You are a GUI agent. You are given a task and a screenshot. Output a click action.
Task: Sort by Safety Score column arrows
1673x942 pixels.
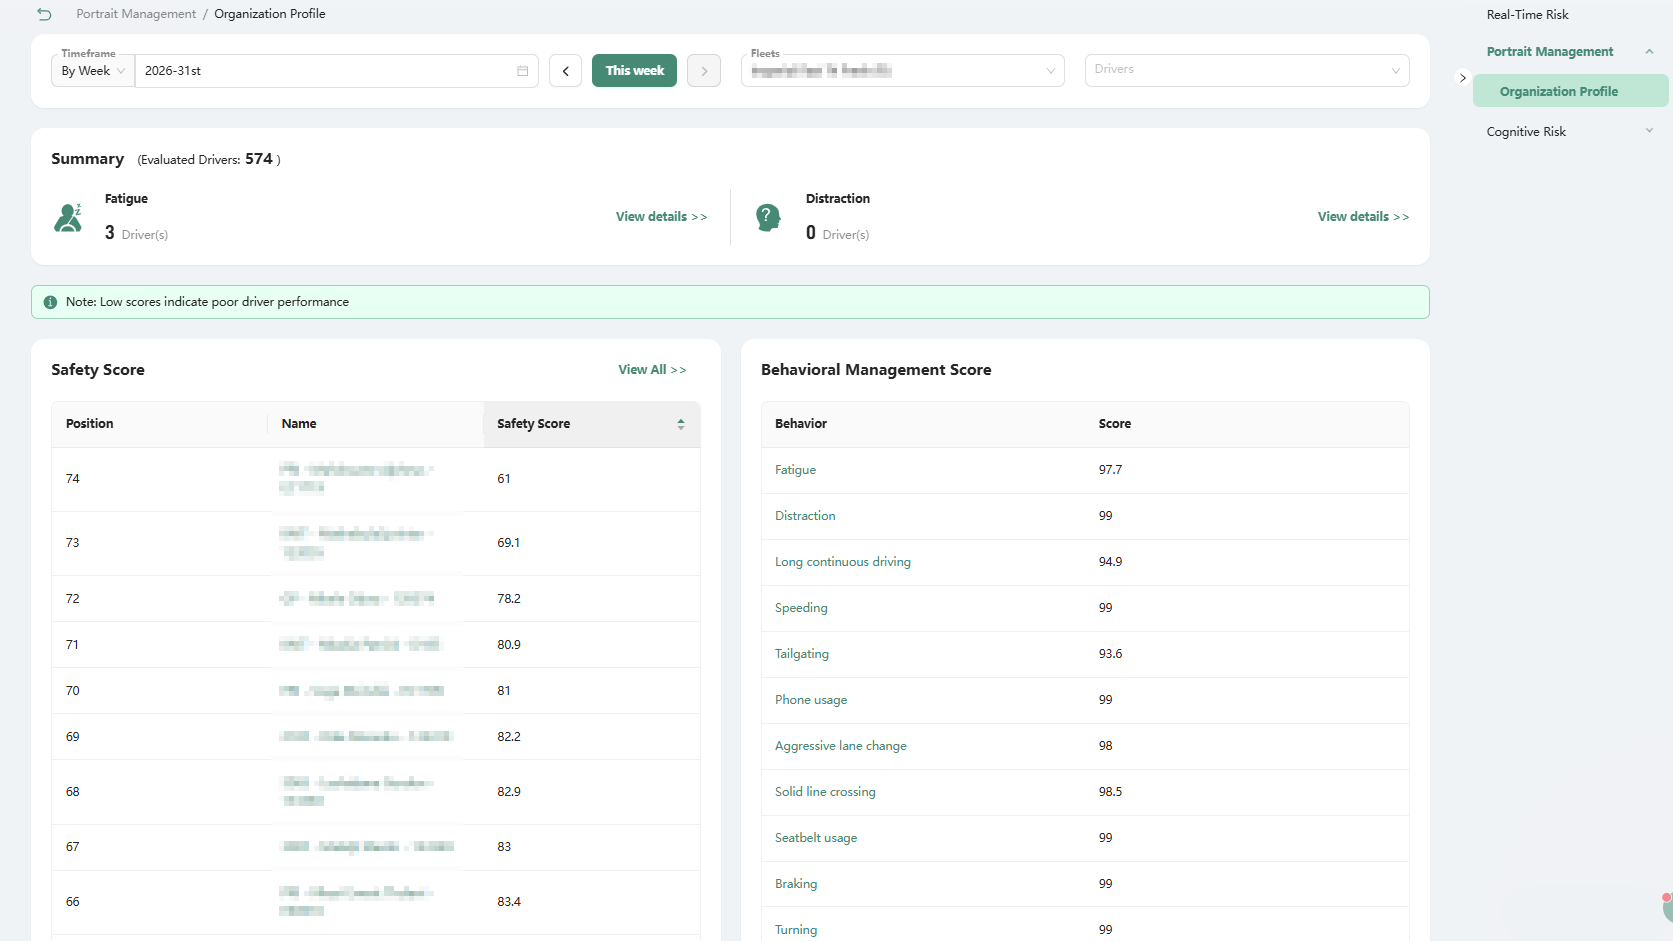[x=681, y=424]
